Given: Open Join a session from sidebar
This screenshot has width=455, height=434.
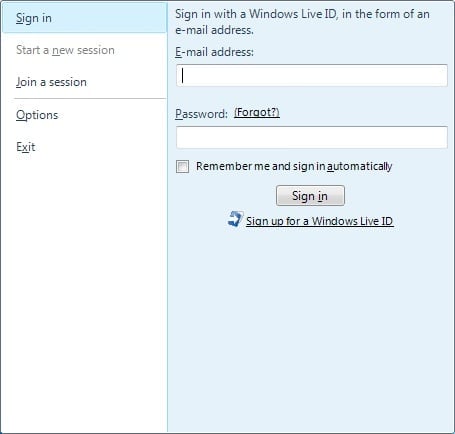Looking at the screenshot, I should pyautogui.click(x=51, y=82).
